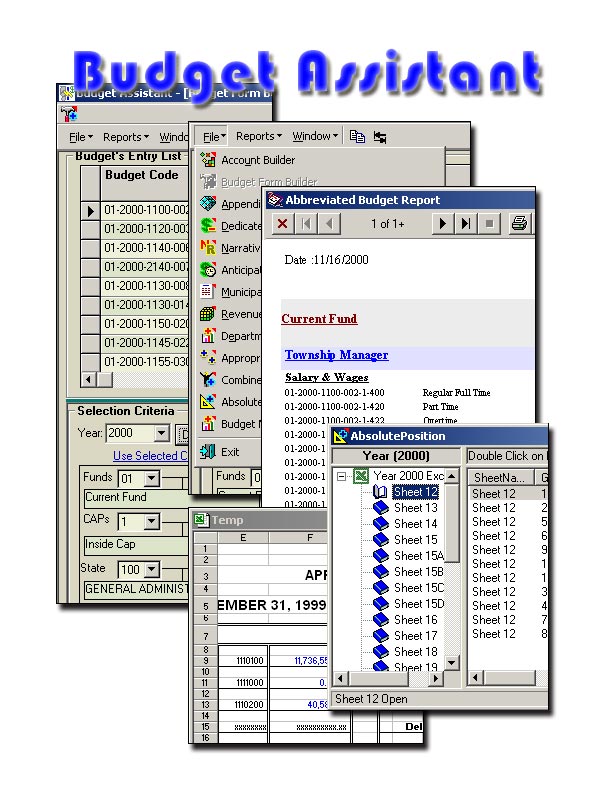Click the Exit door icon

pos(208,452)
